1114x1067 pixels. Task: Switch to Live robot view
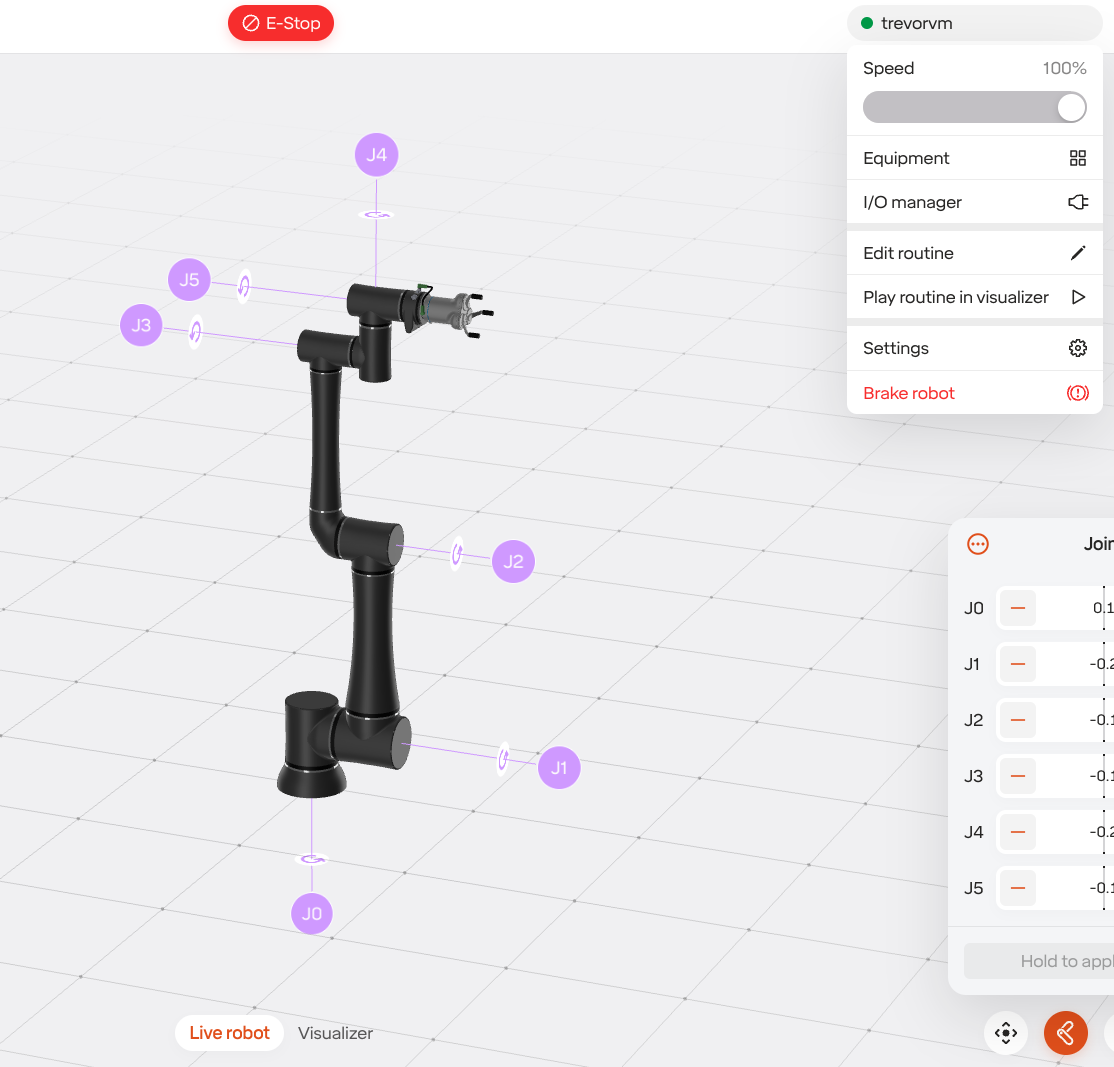(x=229, y=1033)
